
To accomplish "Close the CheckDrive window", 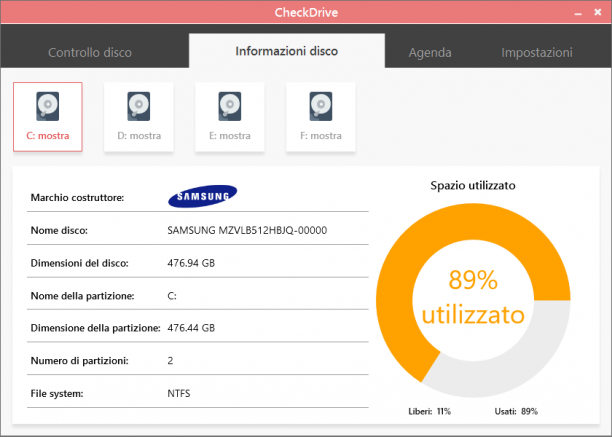I will point(598,12).
